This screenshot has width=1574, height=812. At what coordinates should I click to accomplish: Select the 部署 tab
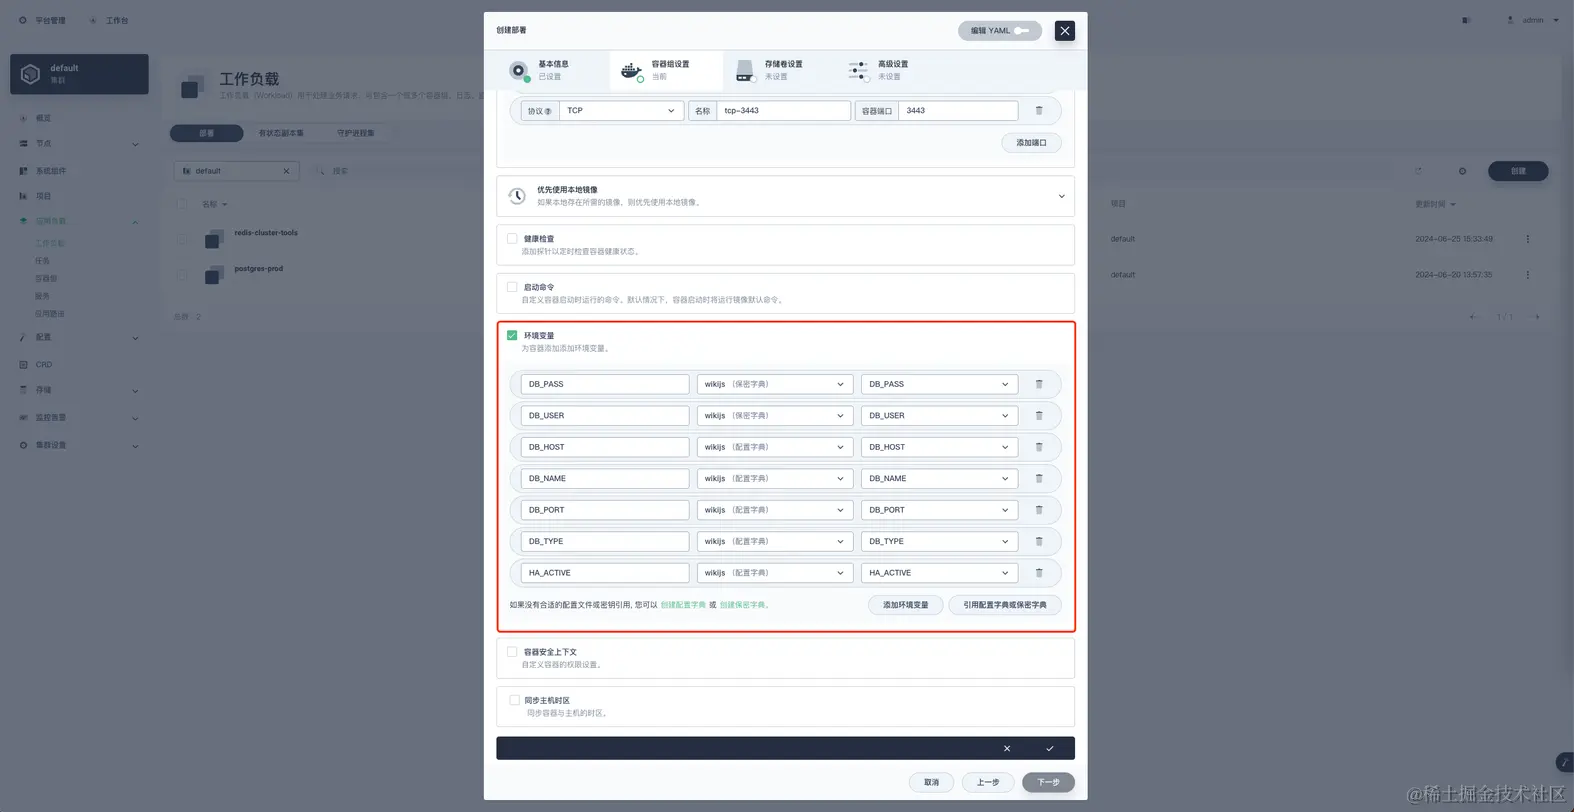pos(207,133)
